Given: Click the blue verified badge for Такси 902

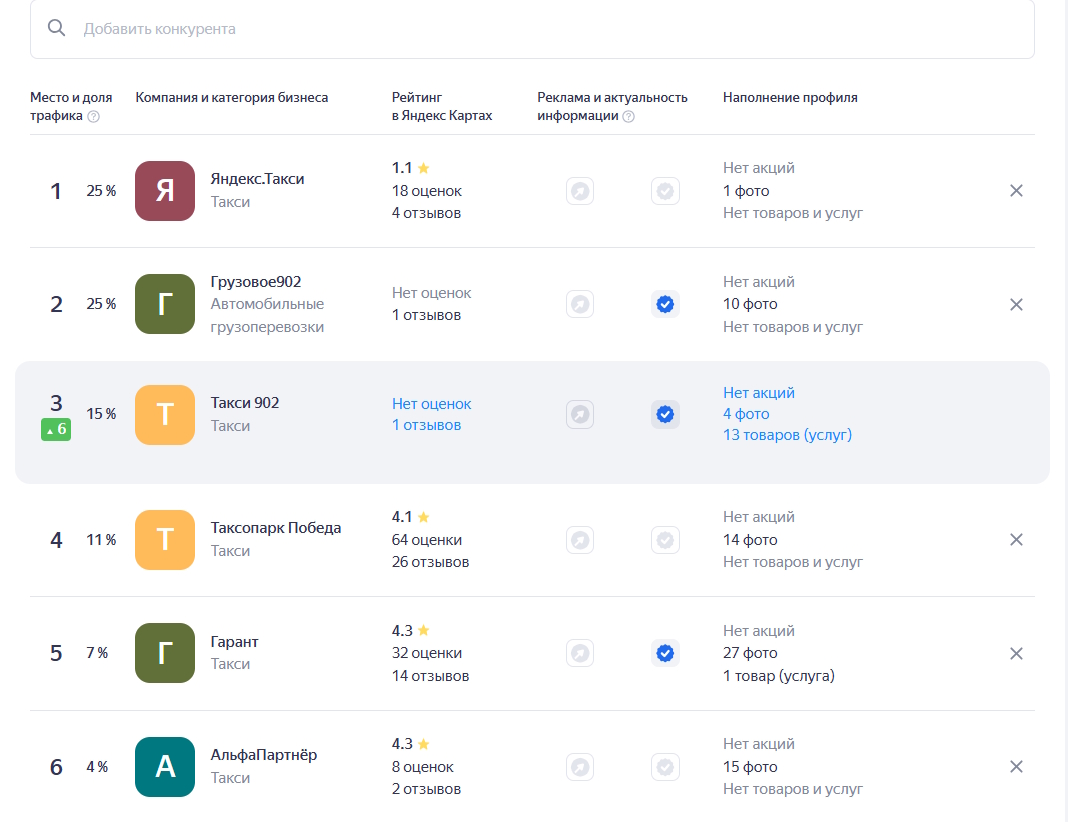Looking at the screenshot, I should pyautogui.click(x=665, y=414).
